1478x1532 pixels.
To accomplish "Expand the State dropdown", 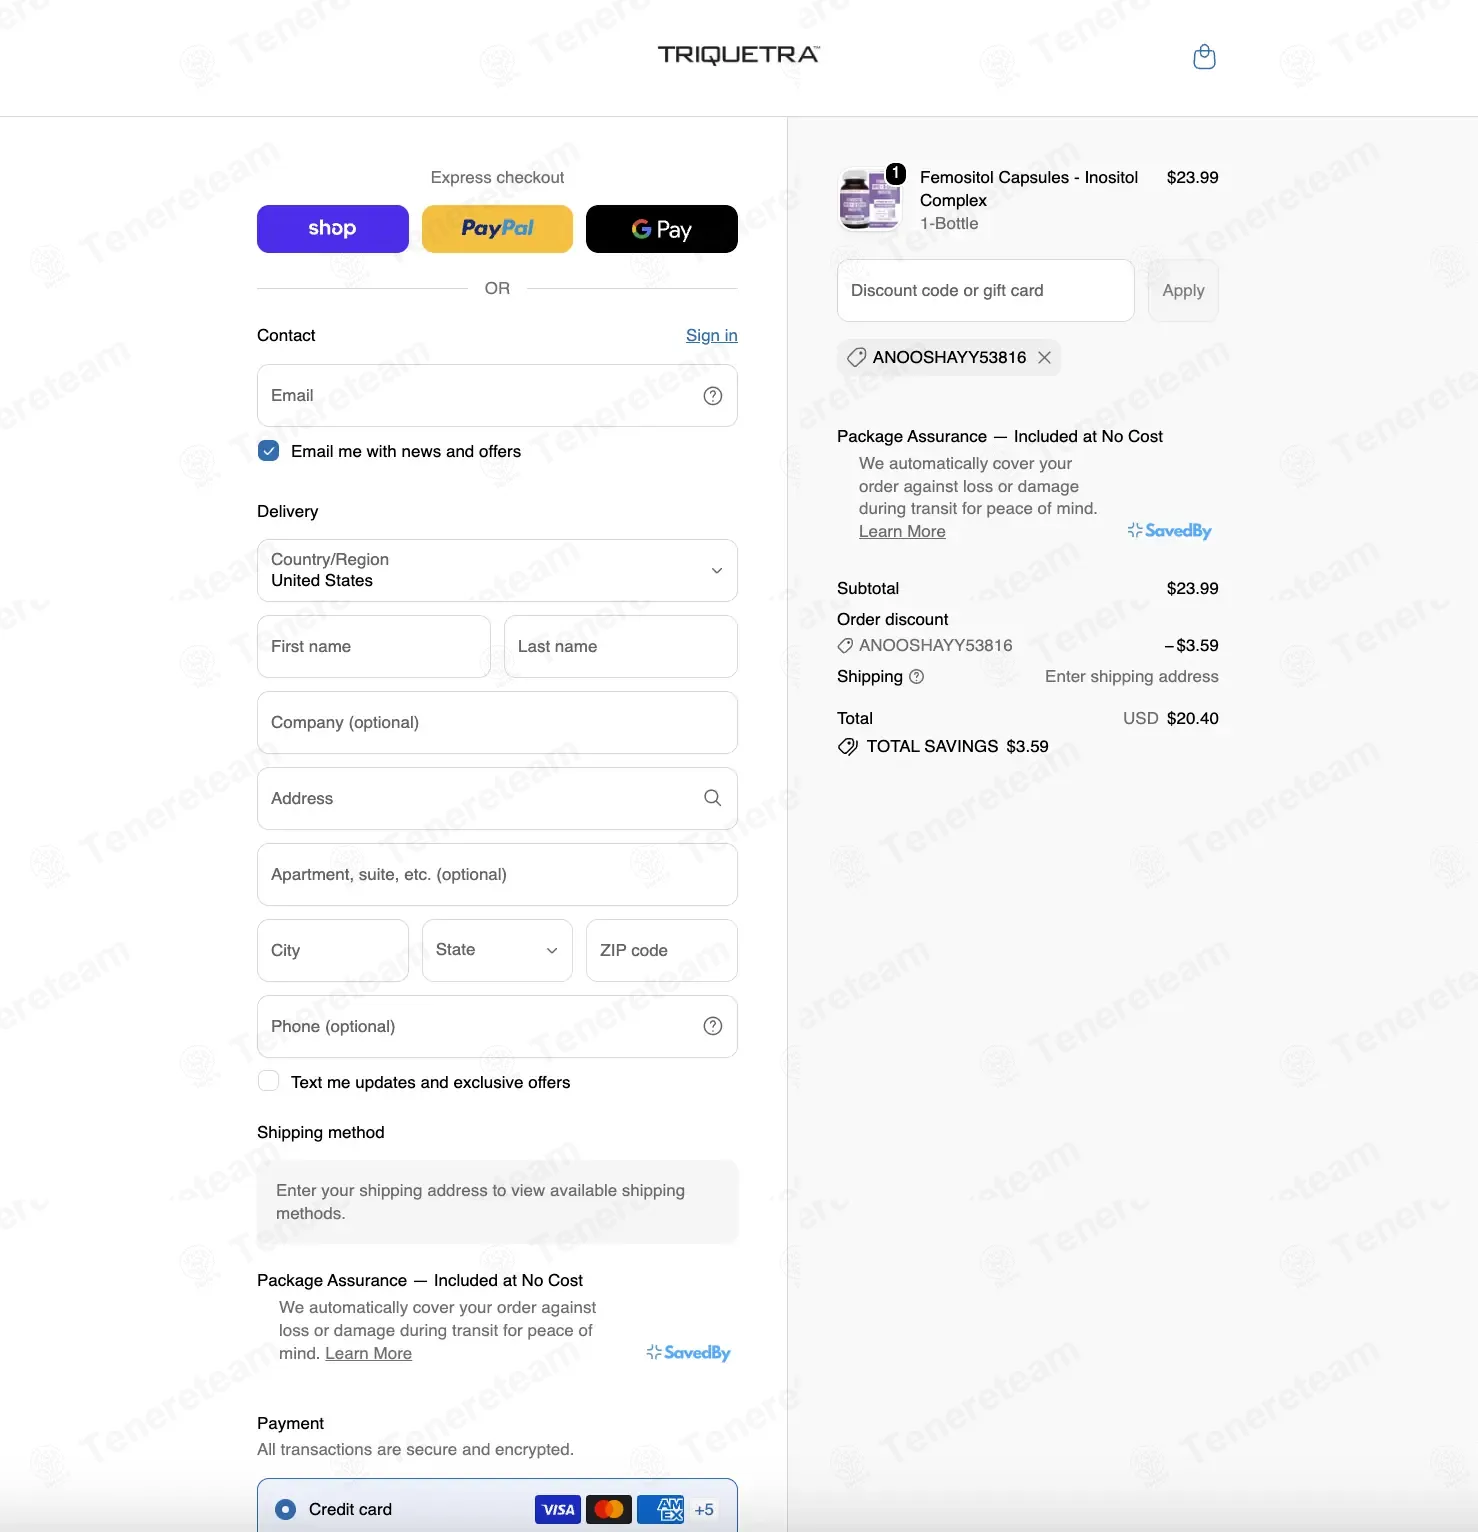I will click(x=497, y=950).
